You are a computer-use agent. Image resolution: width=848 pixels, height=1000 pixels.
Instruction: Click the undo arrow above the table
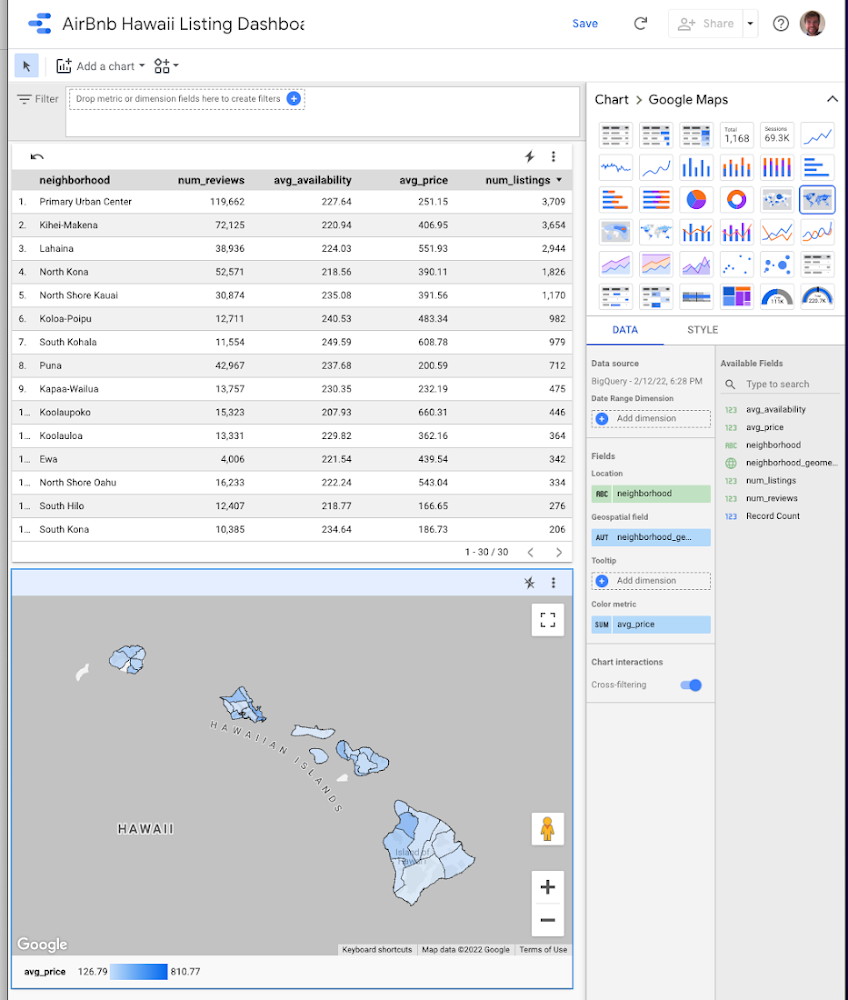(37, 156)
